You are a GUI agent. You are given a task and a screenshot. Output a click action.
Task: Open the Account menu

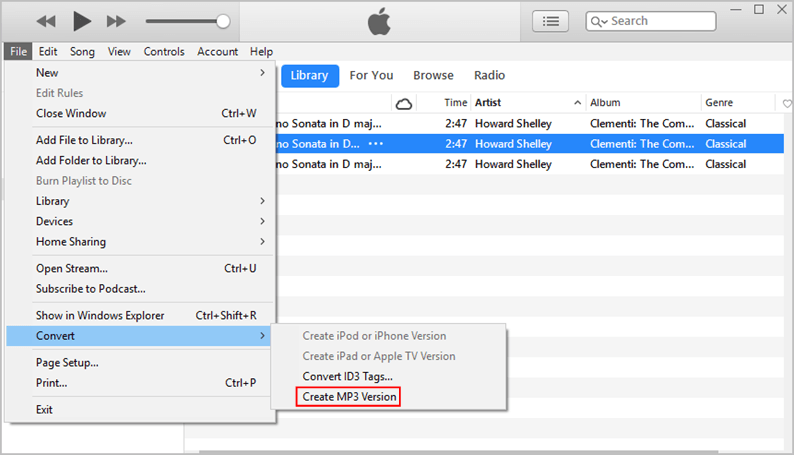click(218, 52)
